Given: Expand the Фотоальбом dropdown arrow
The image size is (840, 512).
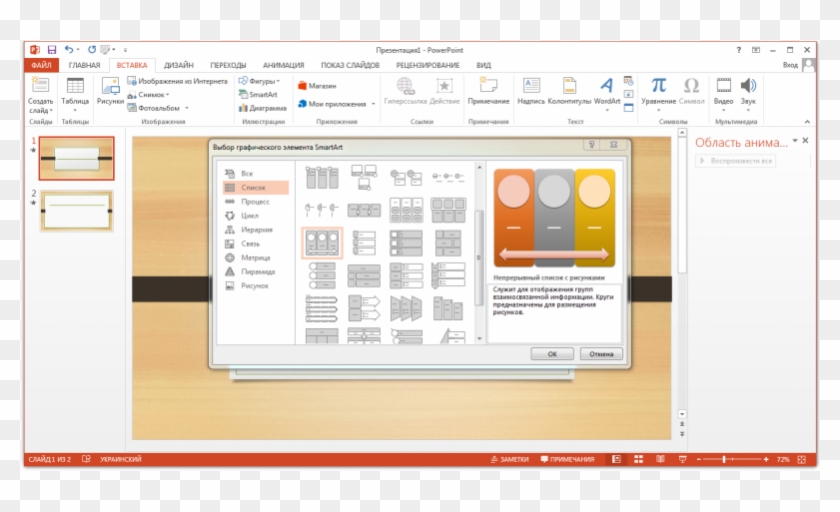Looking at the screenshot, I should pyautogui.click(x=187, y=108).
